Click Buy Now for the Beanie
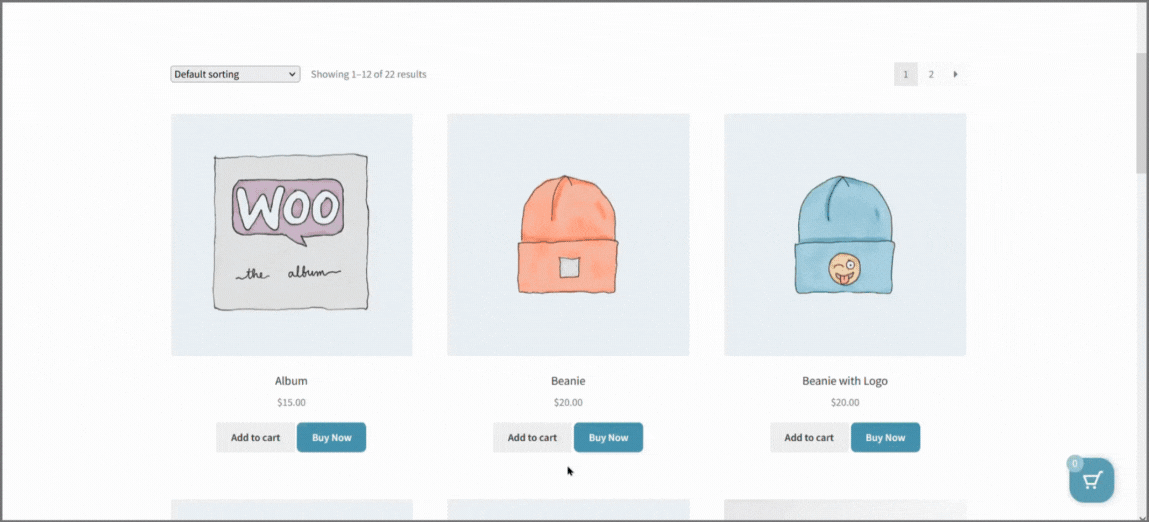 click(608, 438)
